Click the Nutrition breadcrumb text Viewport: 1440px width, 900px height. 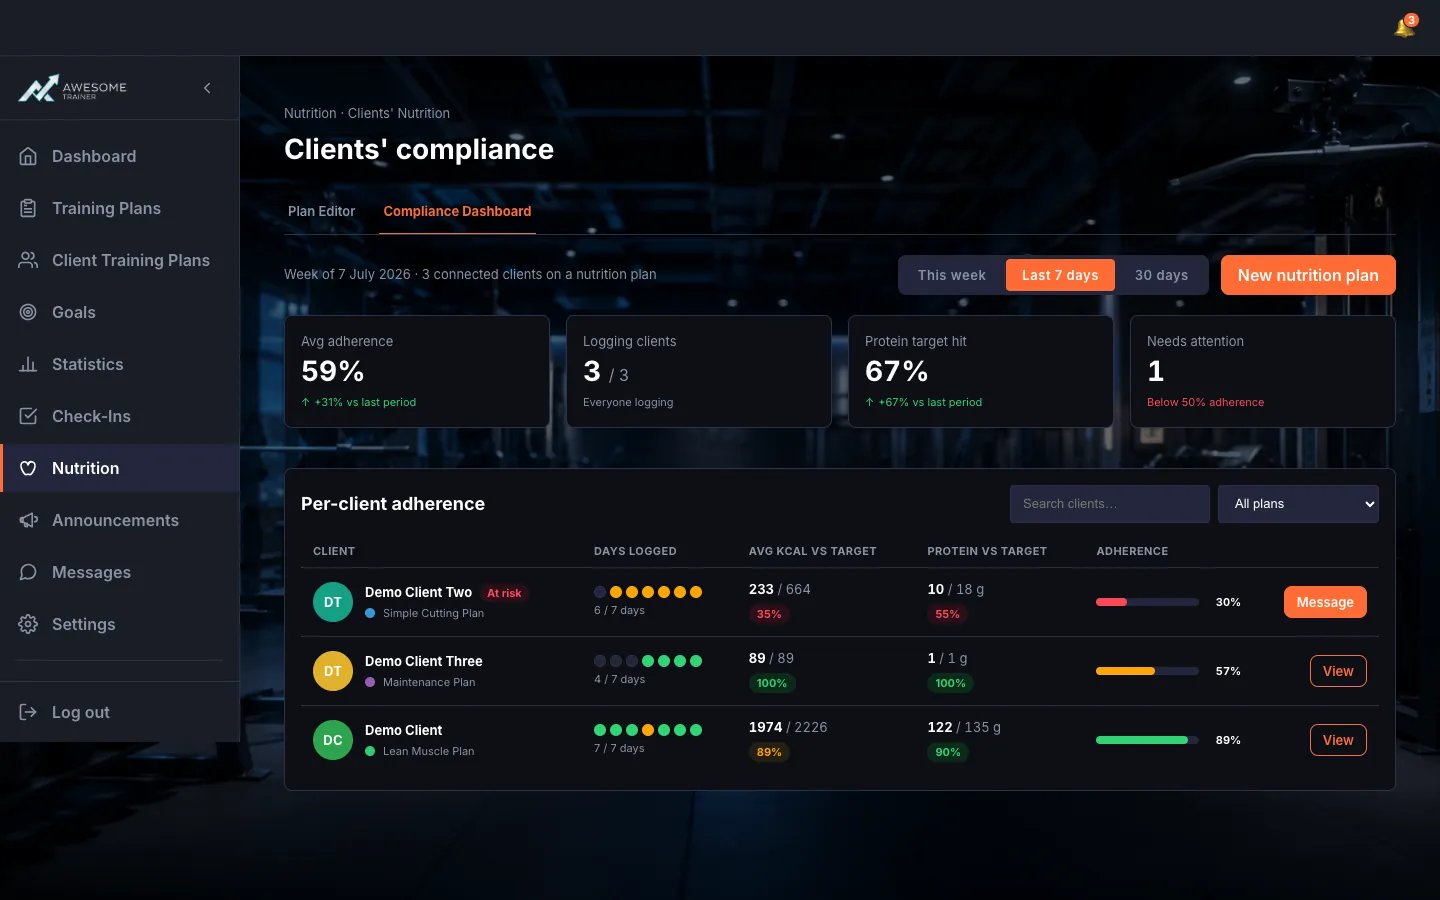click(310, 113)
